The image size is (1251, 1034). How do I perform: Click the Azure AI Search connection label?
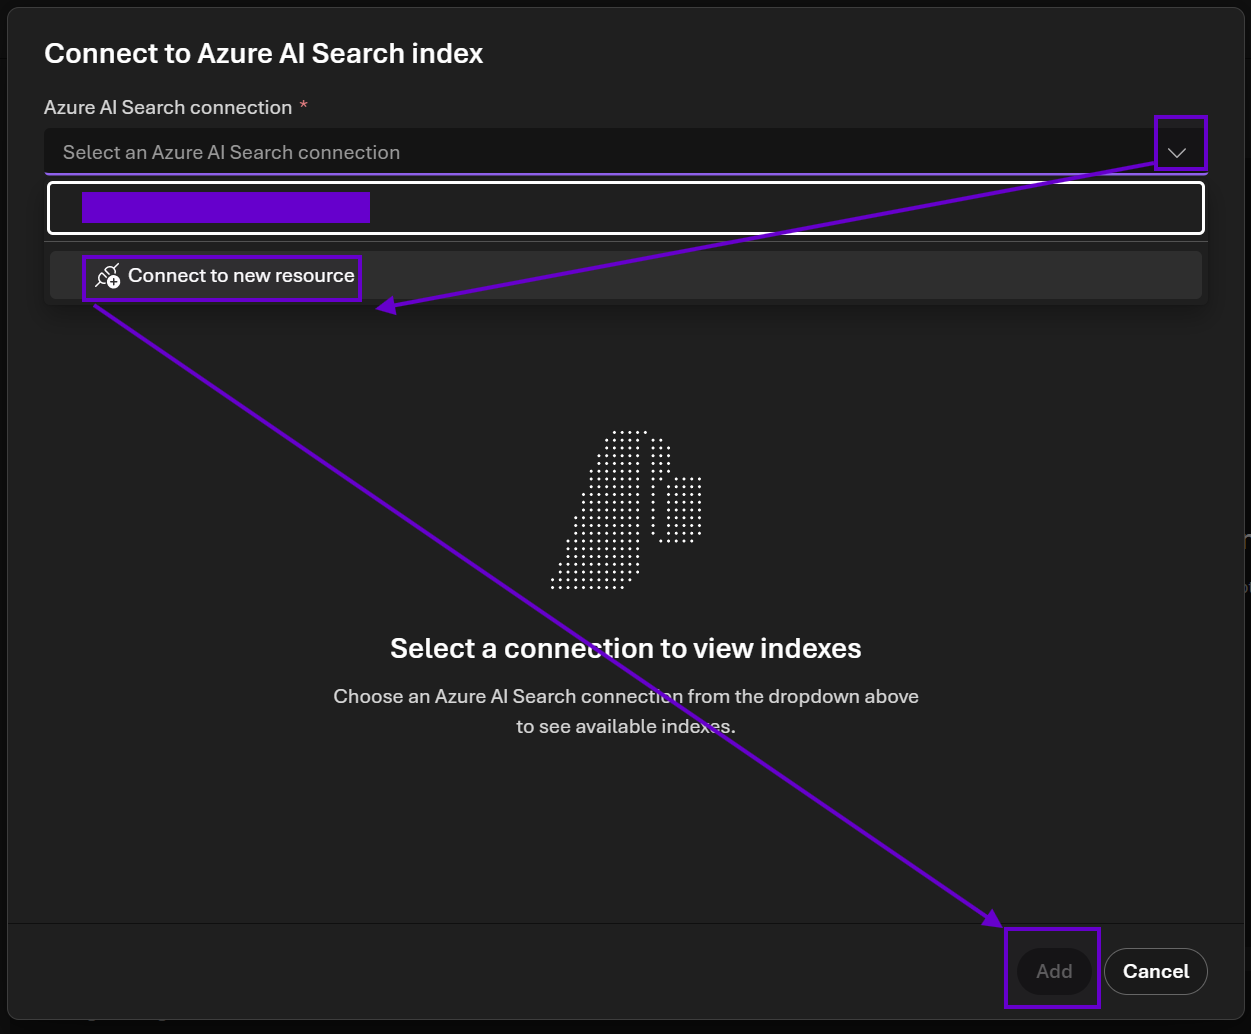[x=168, y=107]
